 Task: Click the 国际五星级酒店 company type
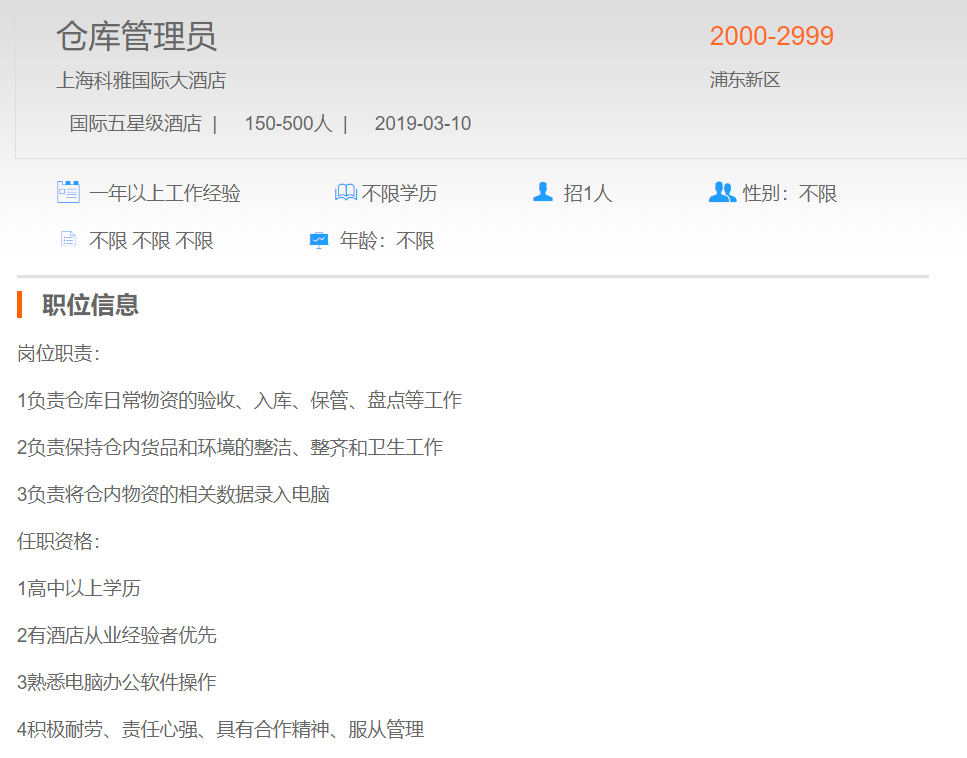point(135,124)
